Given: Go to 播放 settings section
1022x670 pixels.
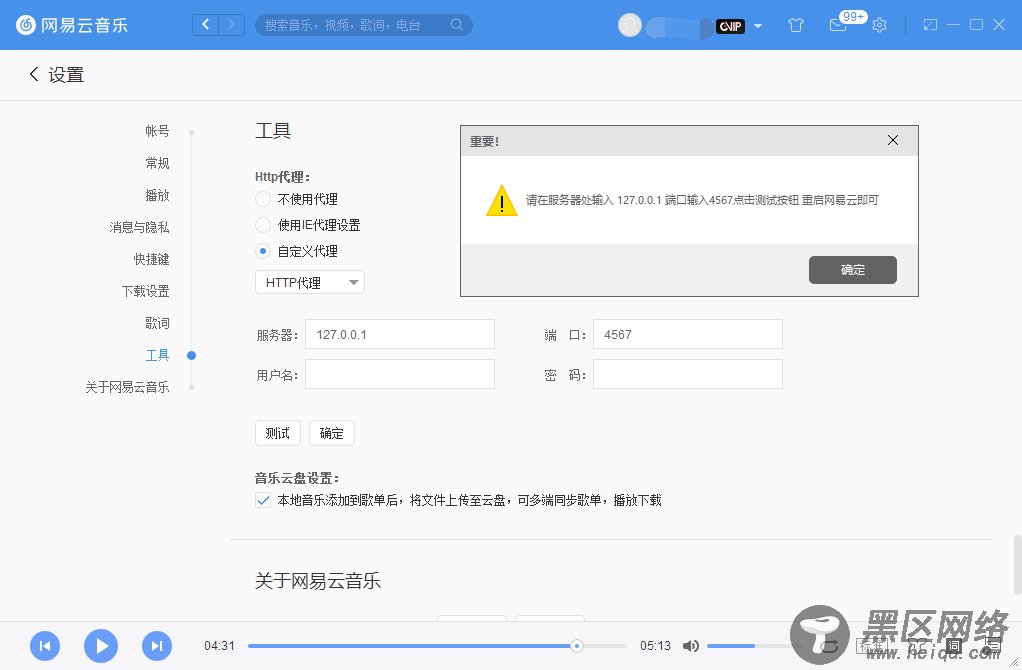Looking at the screenshot, I should (157, 195).
